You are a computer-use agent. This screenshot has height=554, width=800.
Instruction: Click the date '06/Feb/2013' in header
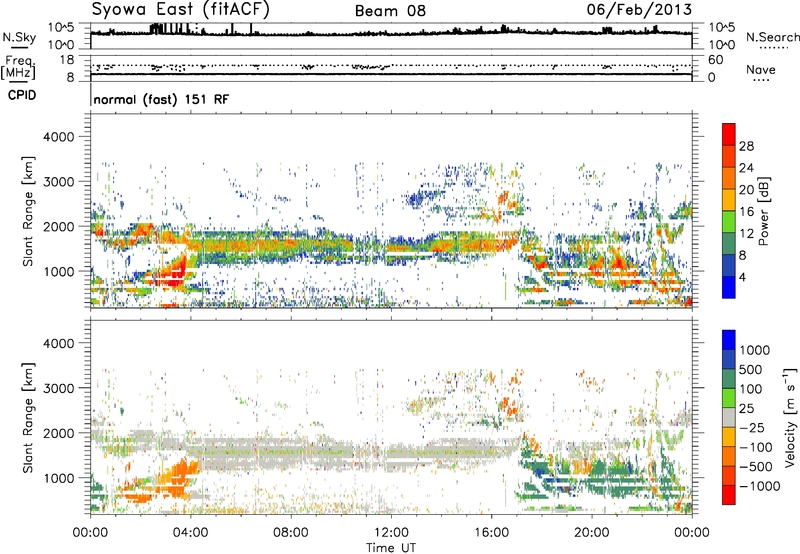point(639,9)
